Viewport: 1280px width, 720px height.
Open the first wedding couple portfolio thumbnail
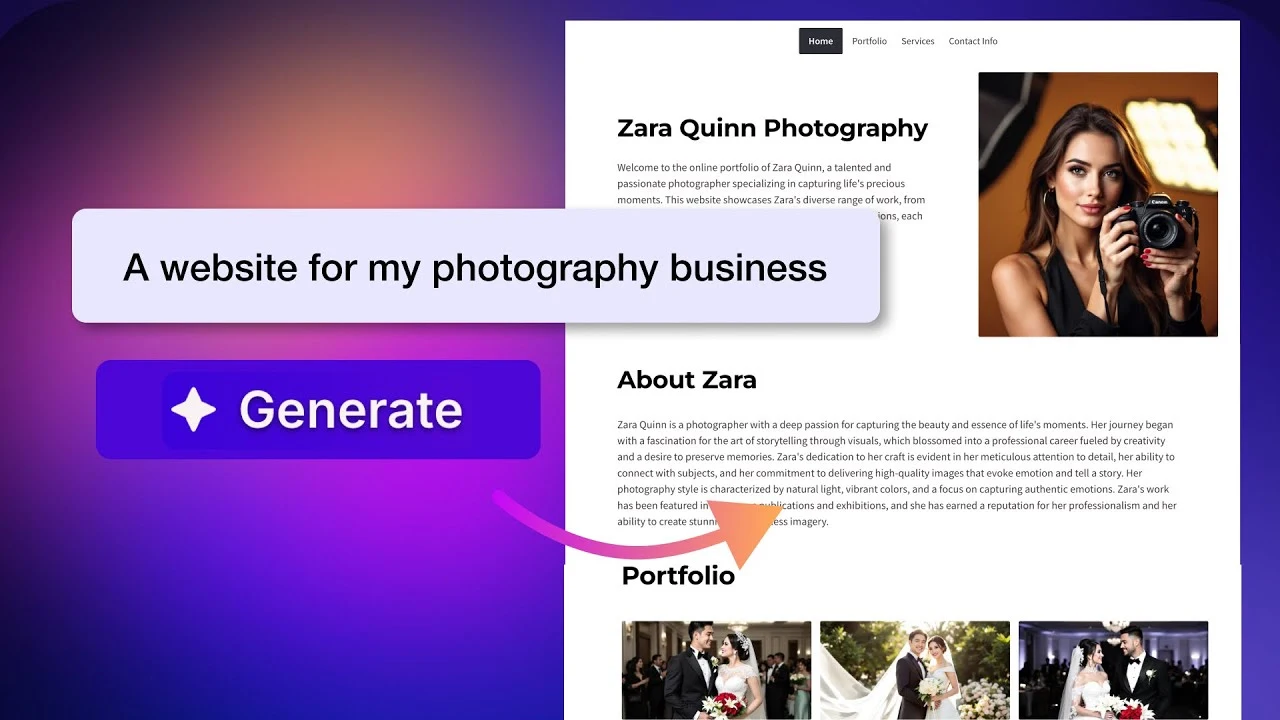716,669
